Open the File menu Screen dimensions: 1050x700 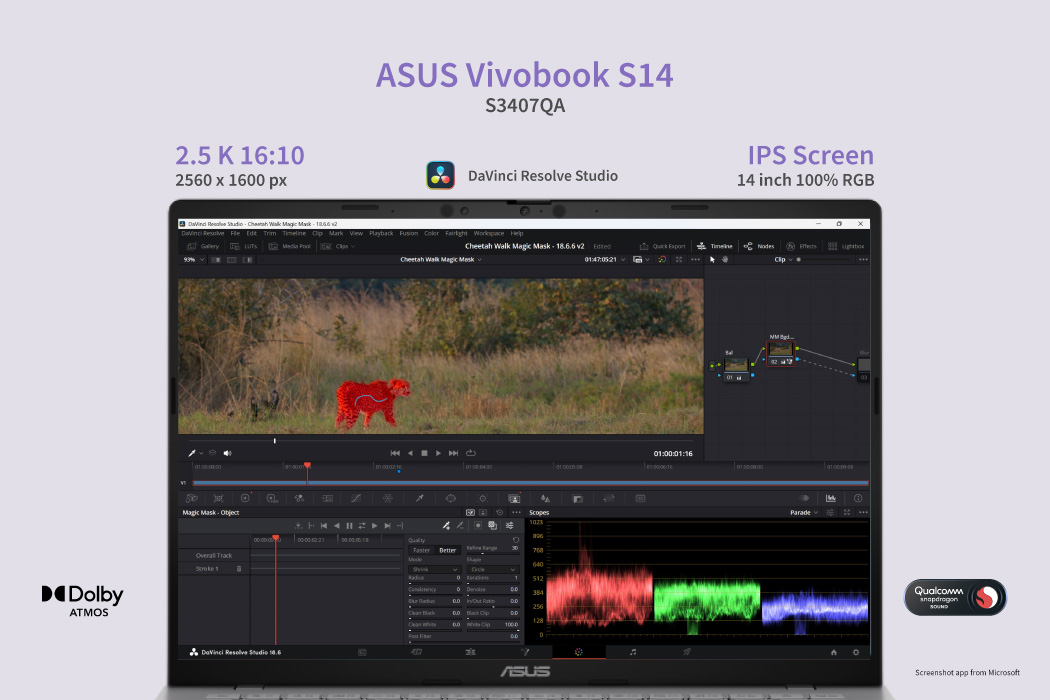tap(235, 233)
